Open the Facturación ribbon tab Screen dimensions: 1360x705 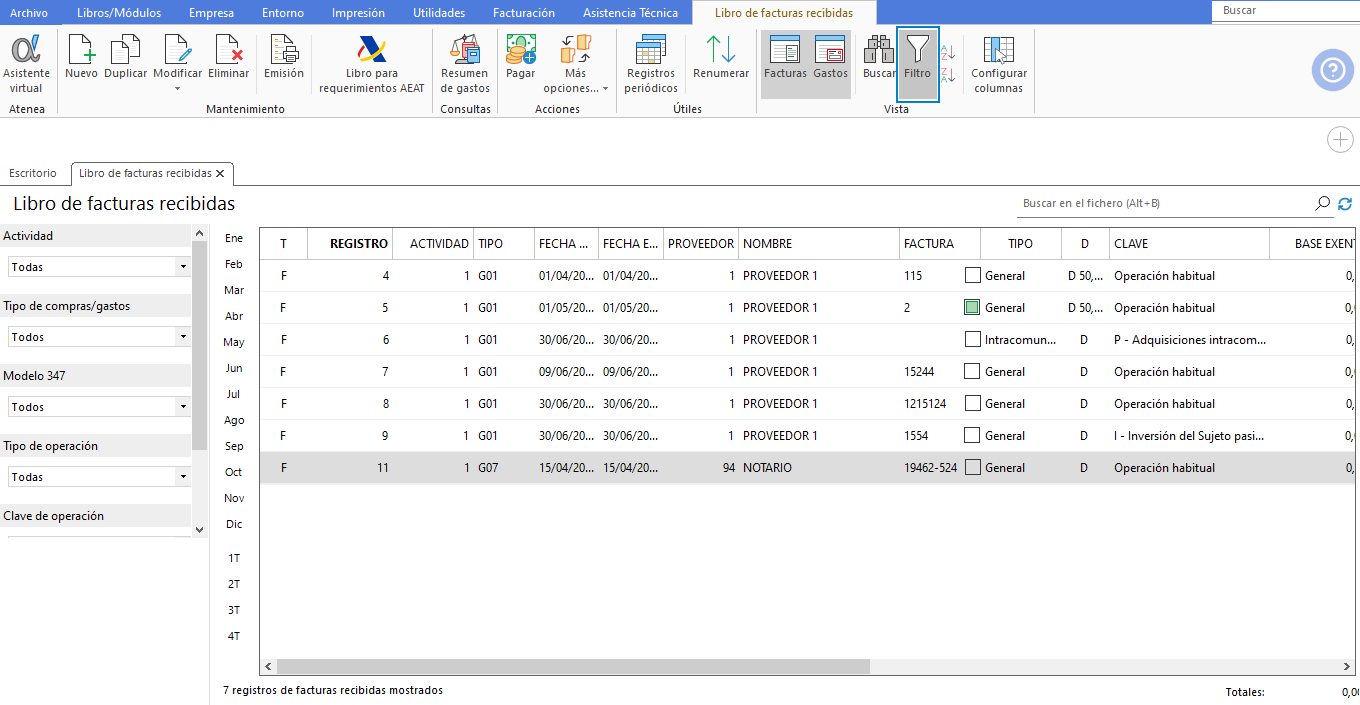click(x=524, y=13)
